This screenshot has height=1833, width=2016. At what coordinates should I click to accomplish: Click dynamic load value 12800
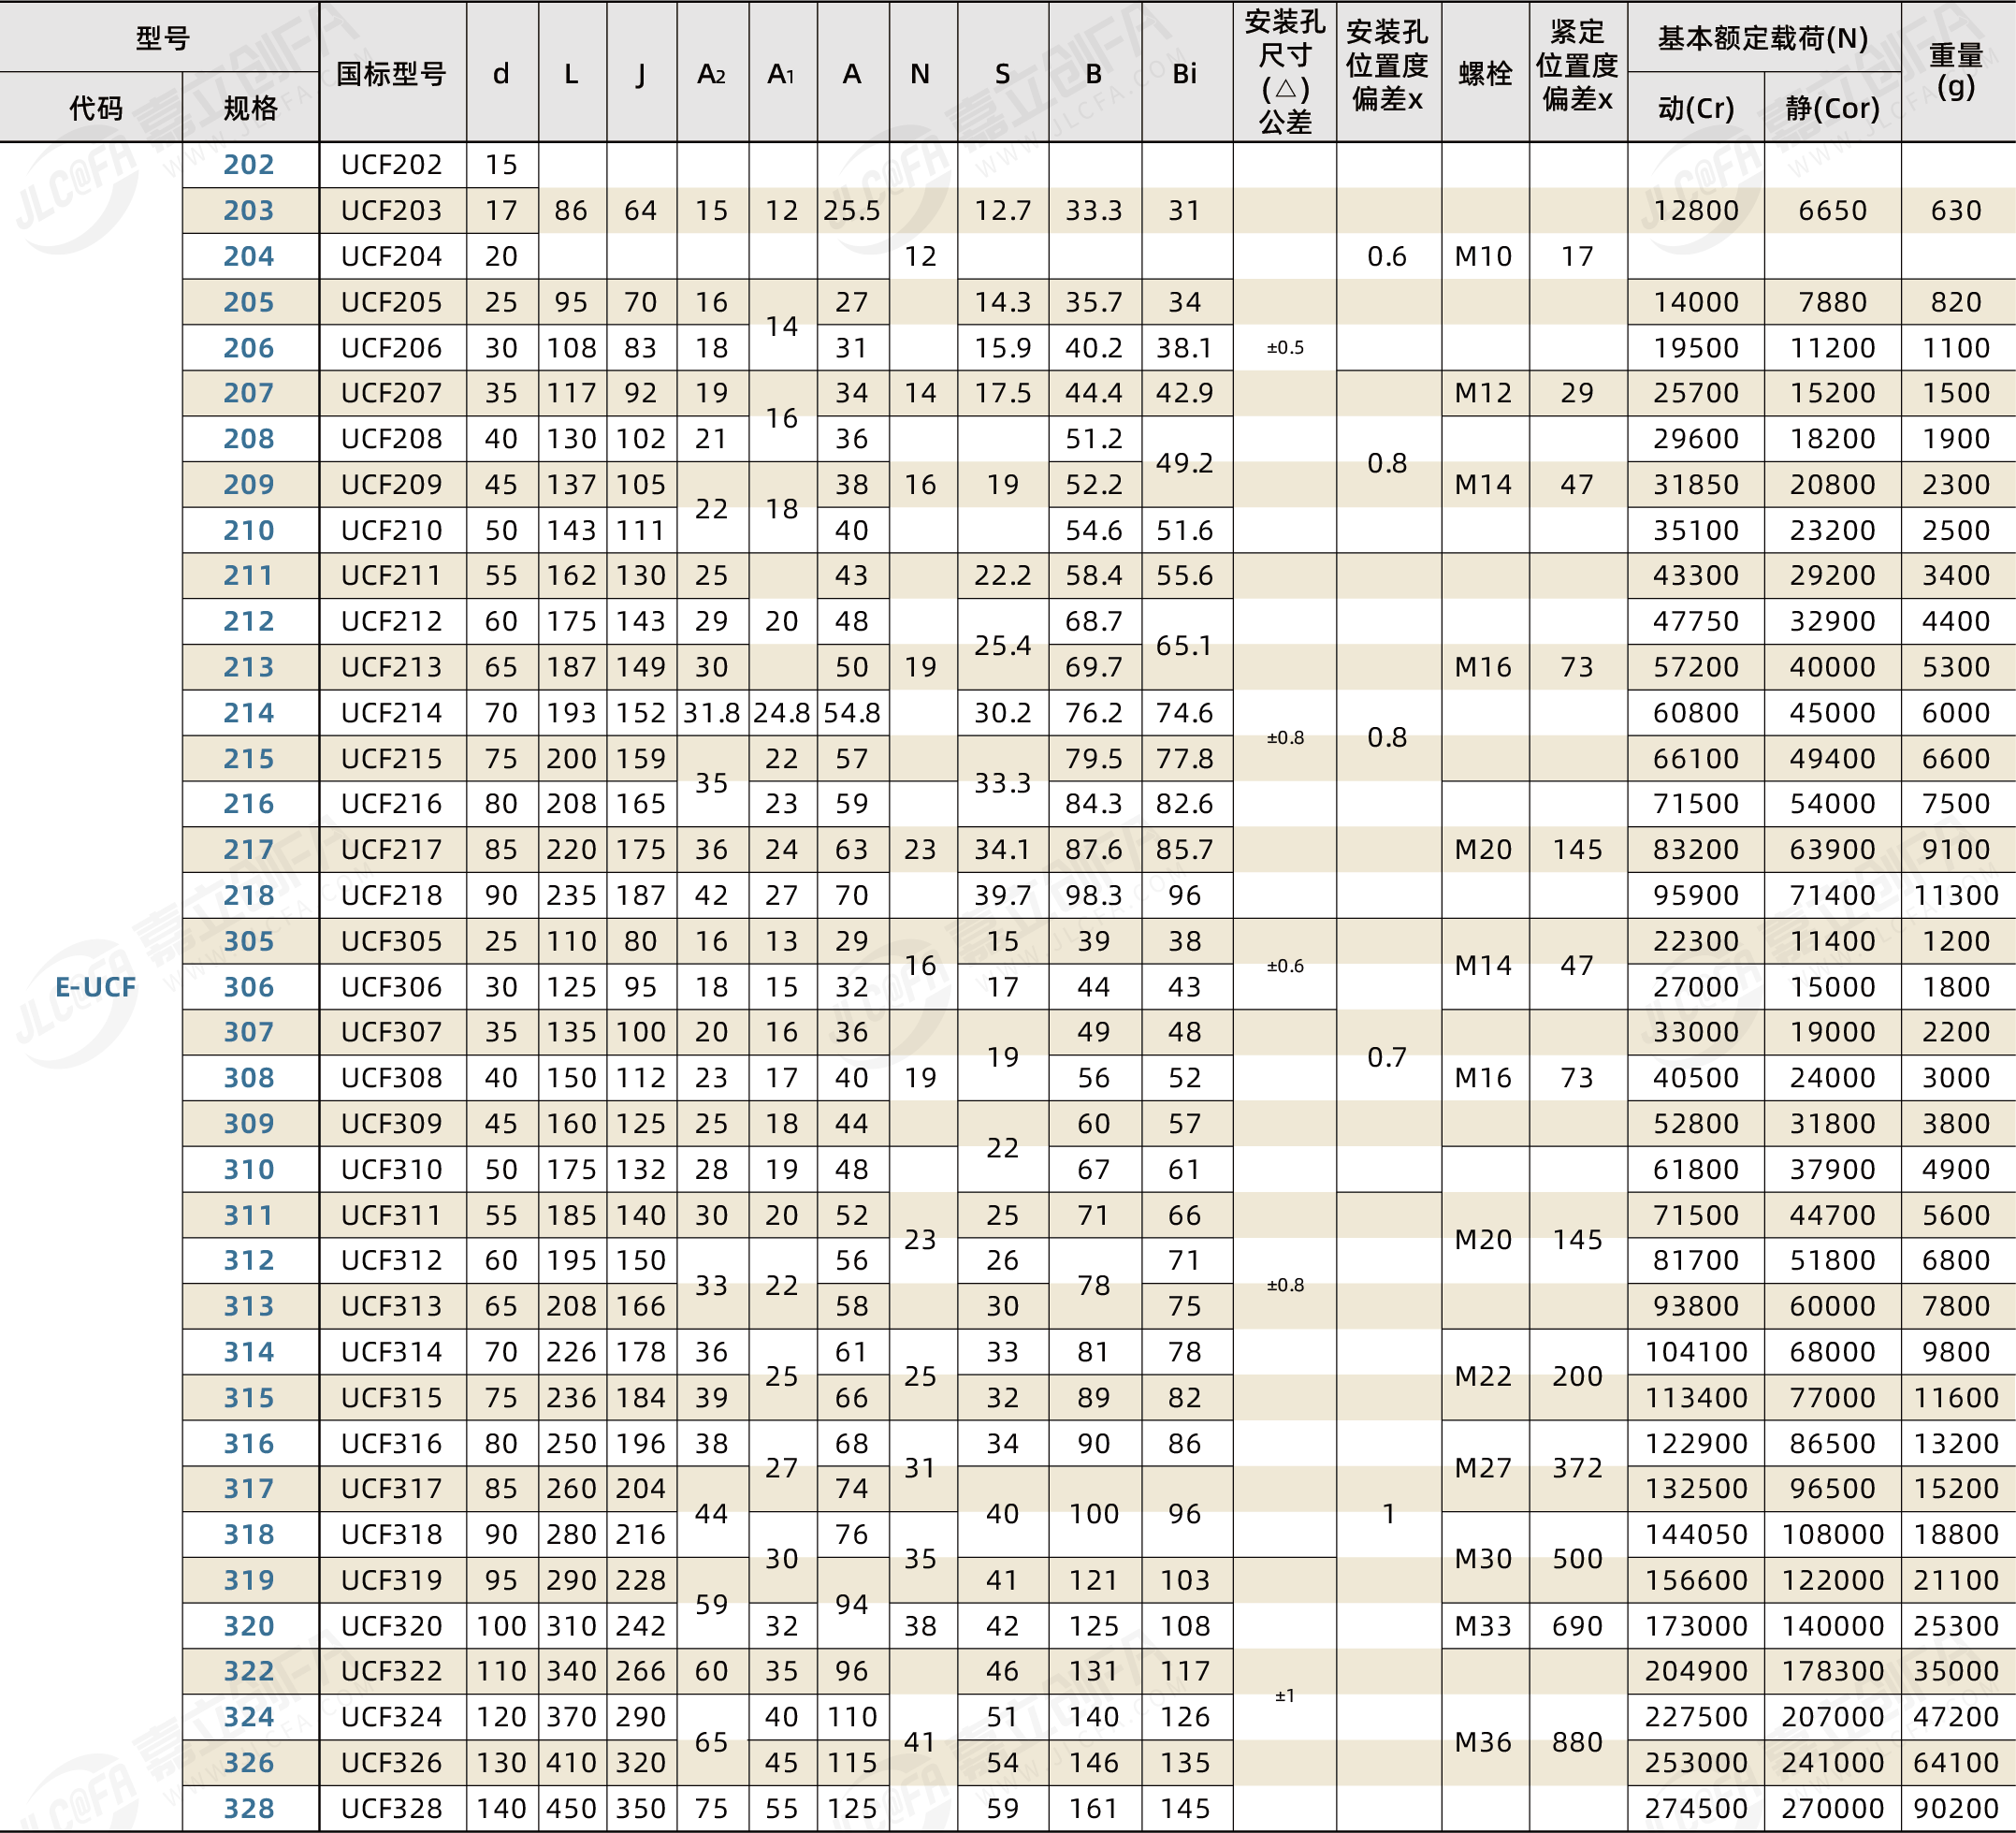tap(1696, 210)
